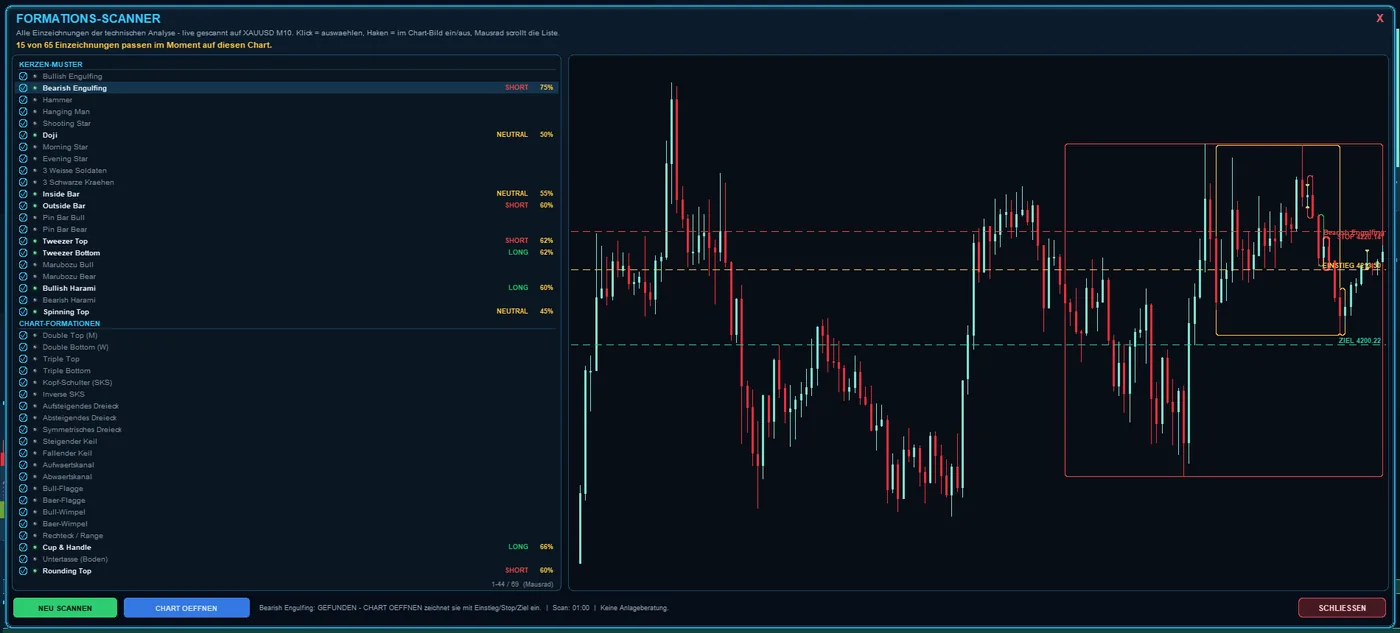The height and width of the screenshot is (633, 1400).
Task: Click the Cup & Handle 66% value
Action: pos(546,547)
